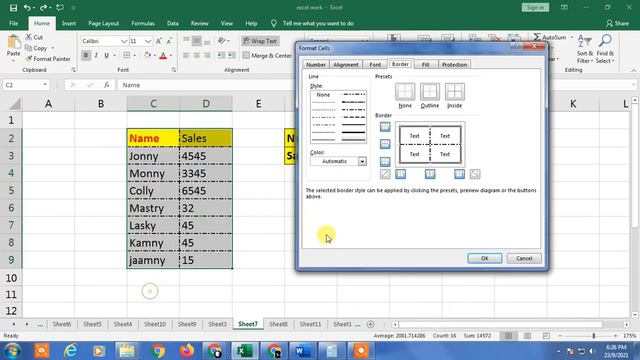Click the Share button

[618, 23]
